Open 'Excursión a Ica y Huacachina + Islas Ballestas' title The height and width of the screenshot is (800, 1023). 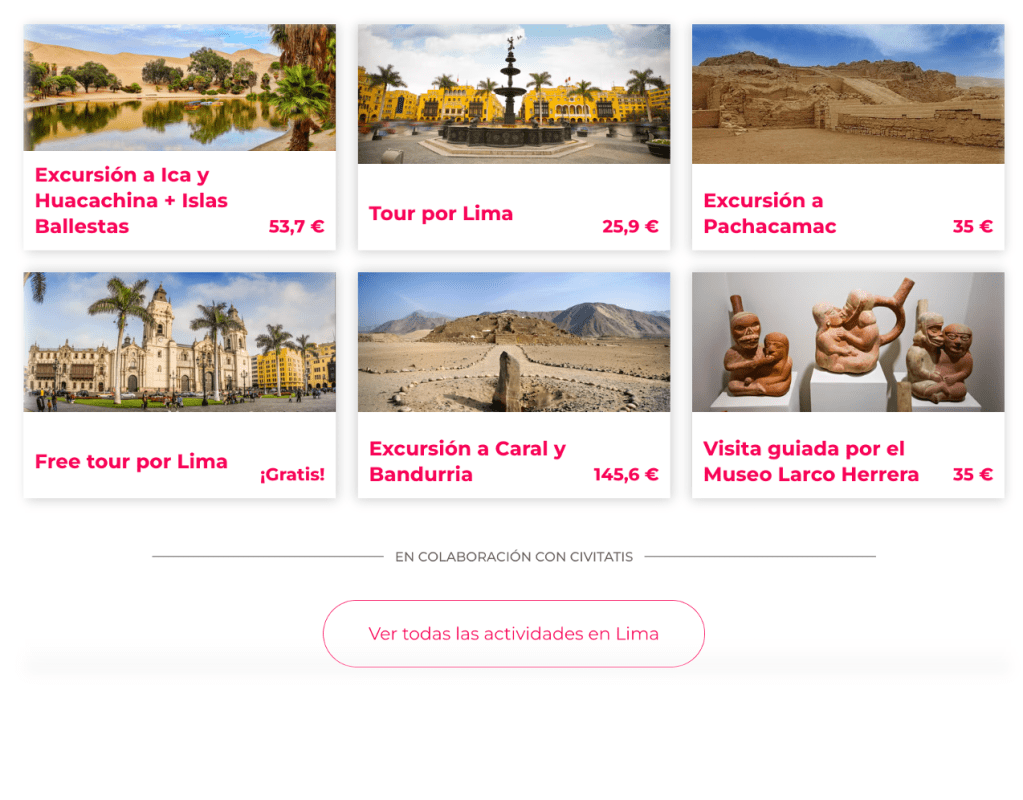[x=131, y=200]
